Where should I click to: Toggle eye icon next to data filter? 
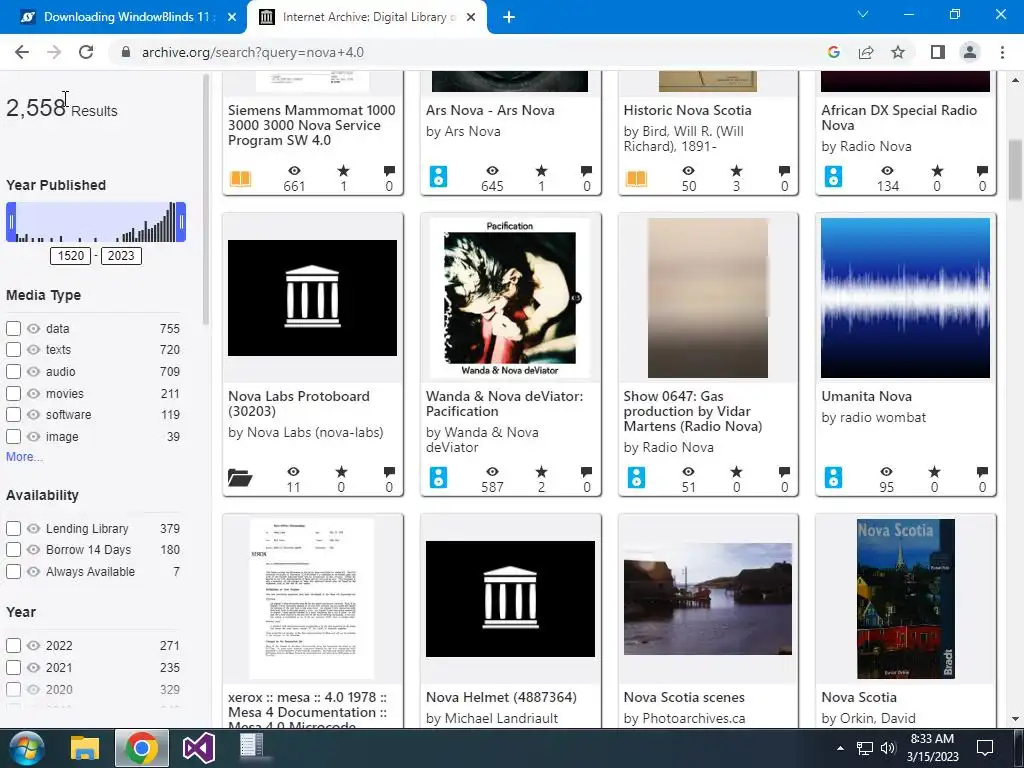[33, 328]
